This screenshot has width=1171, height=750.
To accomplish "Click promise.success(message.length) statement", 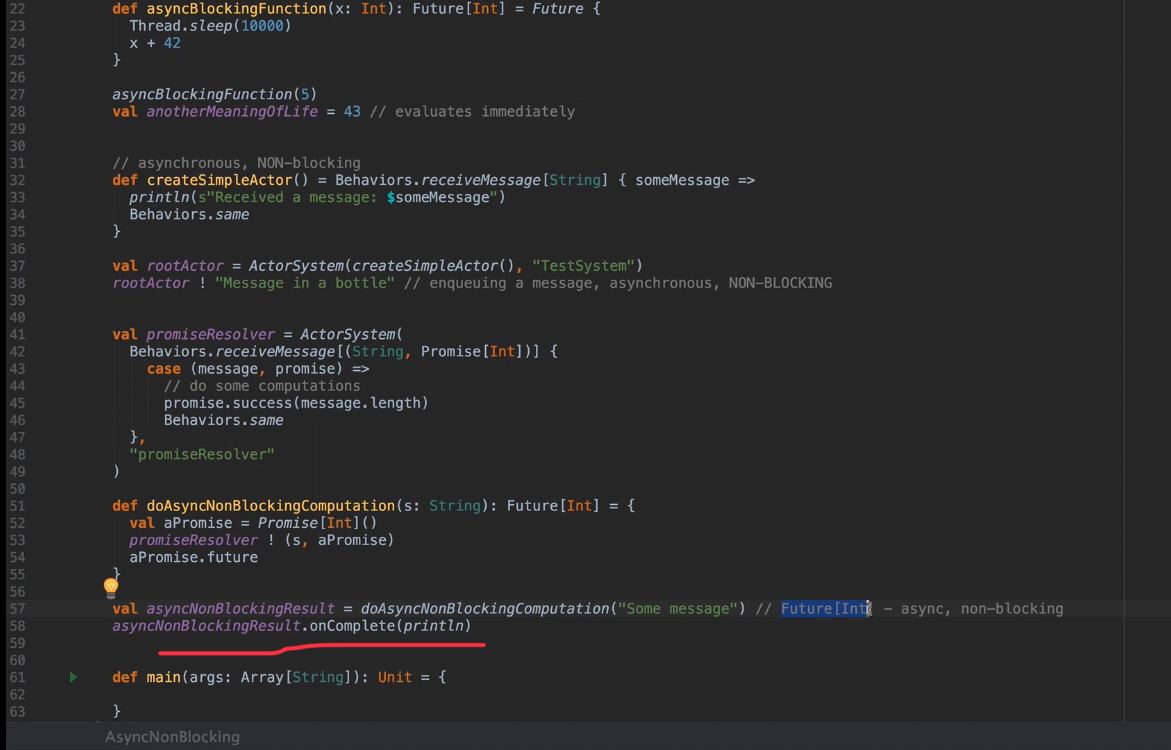I will (296, 403).
